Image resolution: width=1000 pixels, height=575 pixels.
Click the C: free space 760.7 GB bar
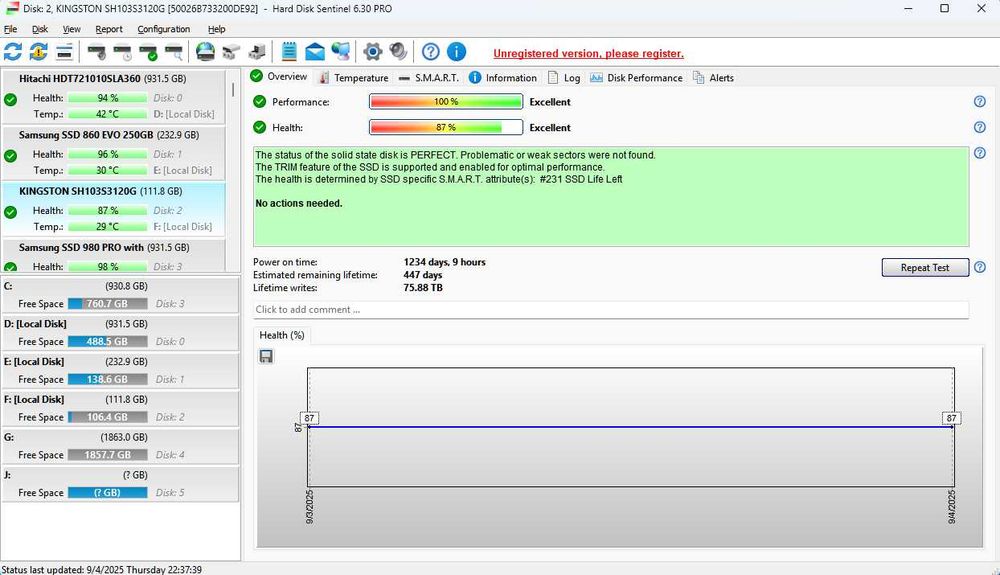[107, 303]
